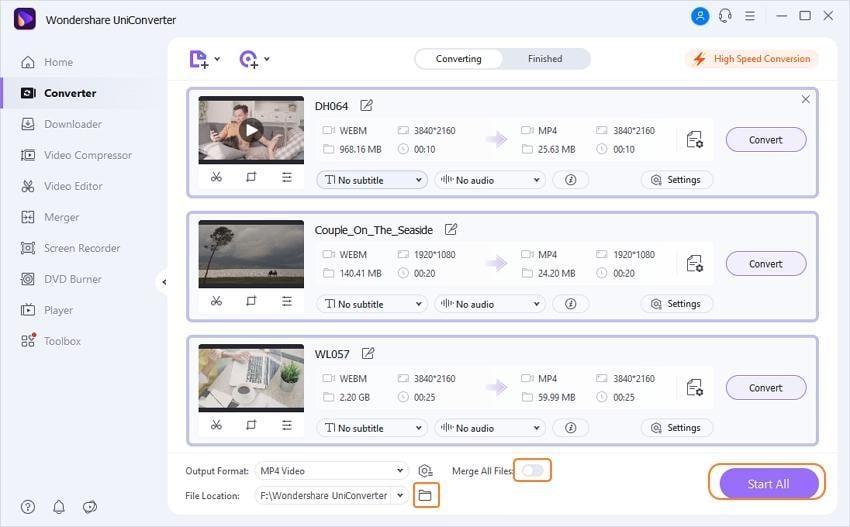Convert the DH064 file
850x527 pixels.
point(765,140)
